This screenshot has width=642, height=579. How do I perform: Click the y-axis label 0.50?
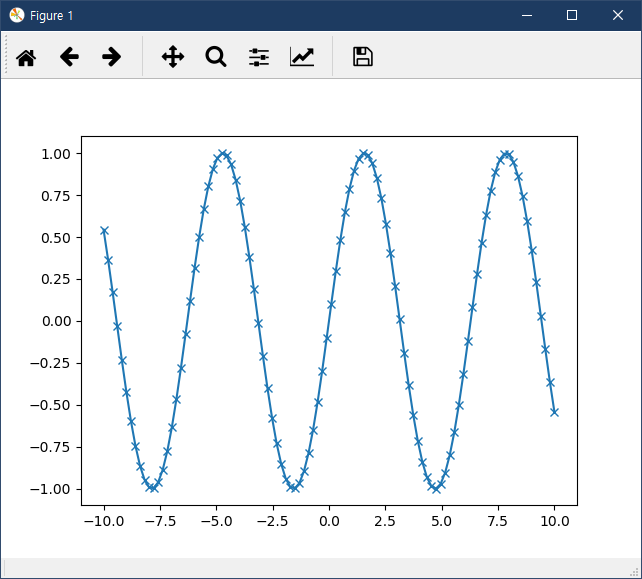coord(56,238)
